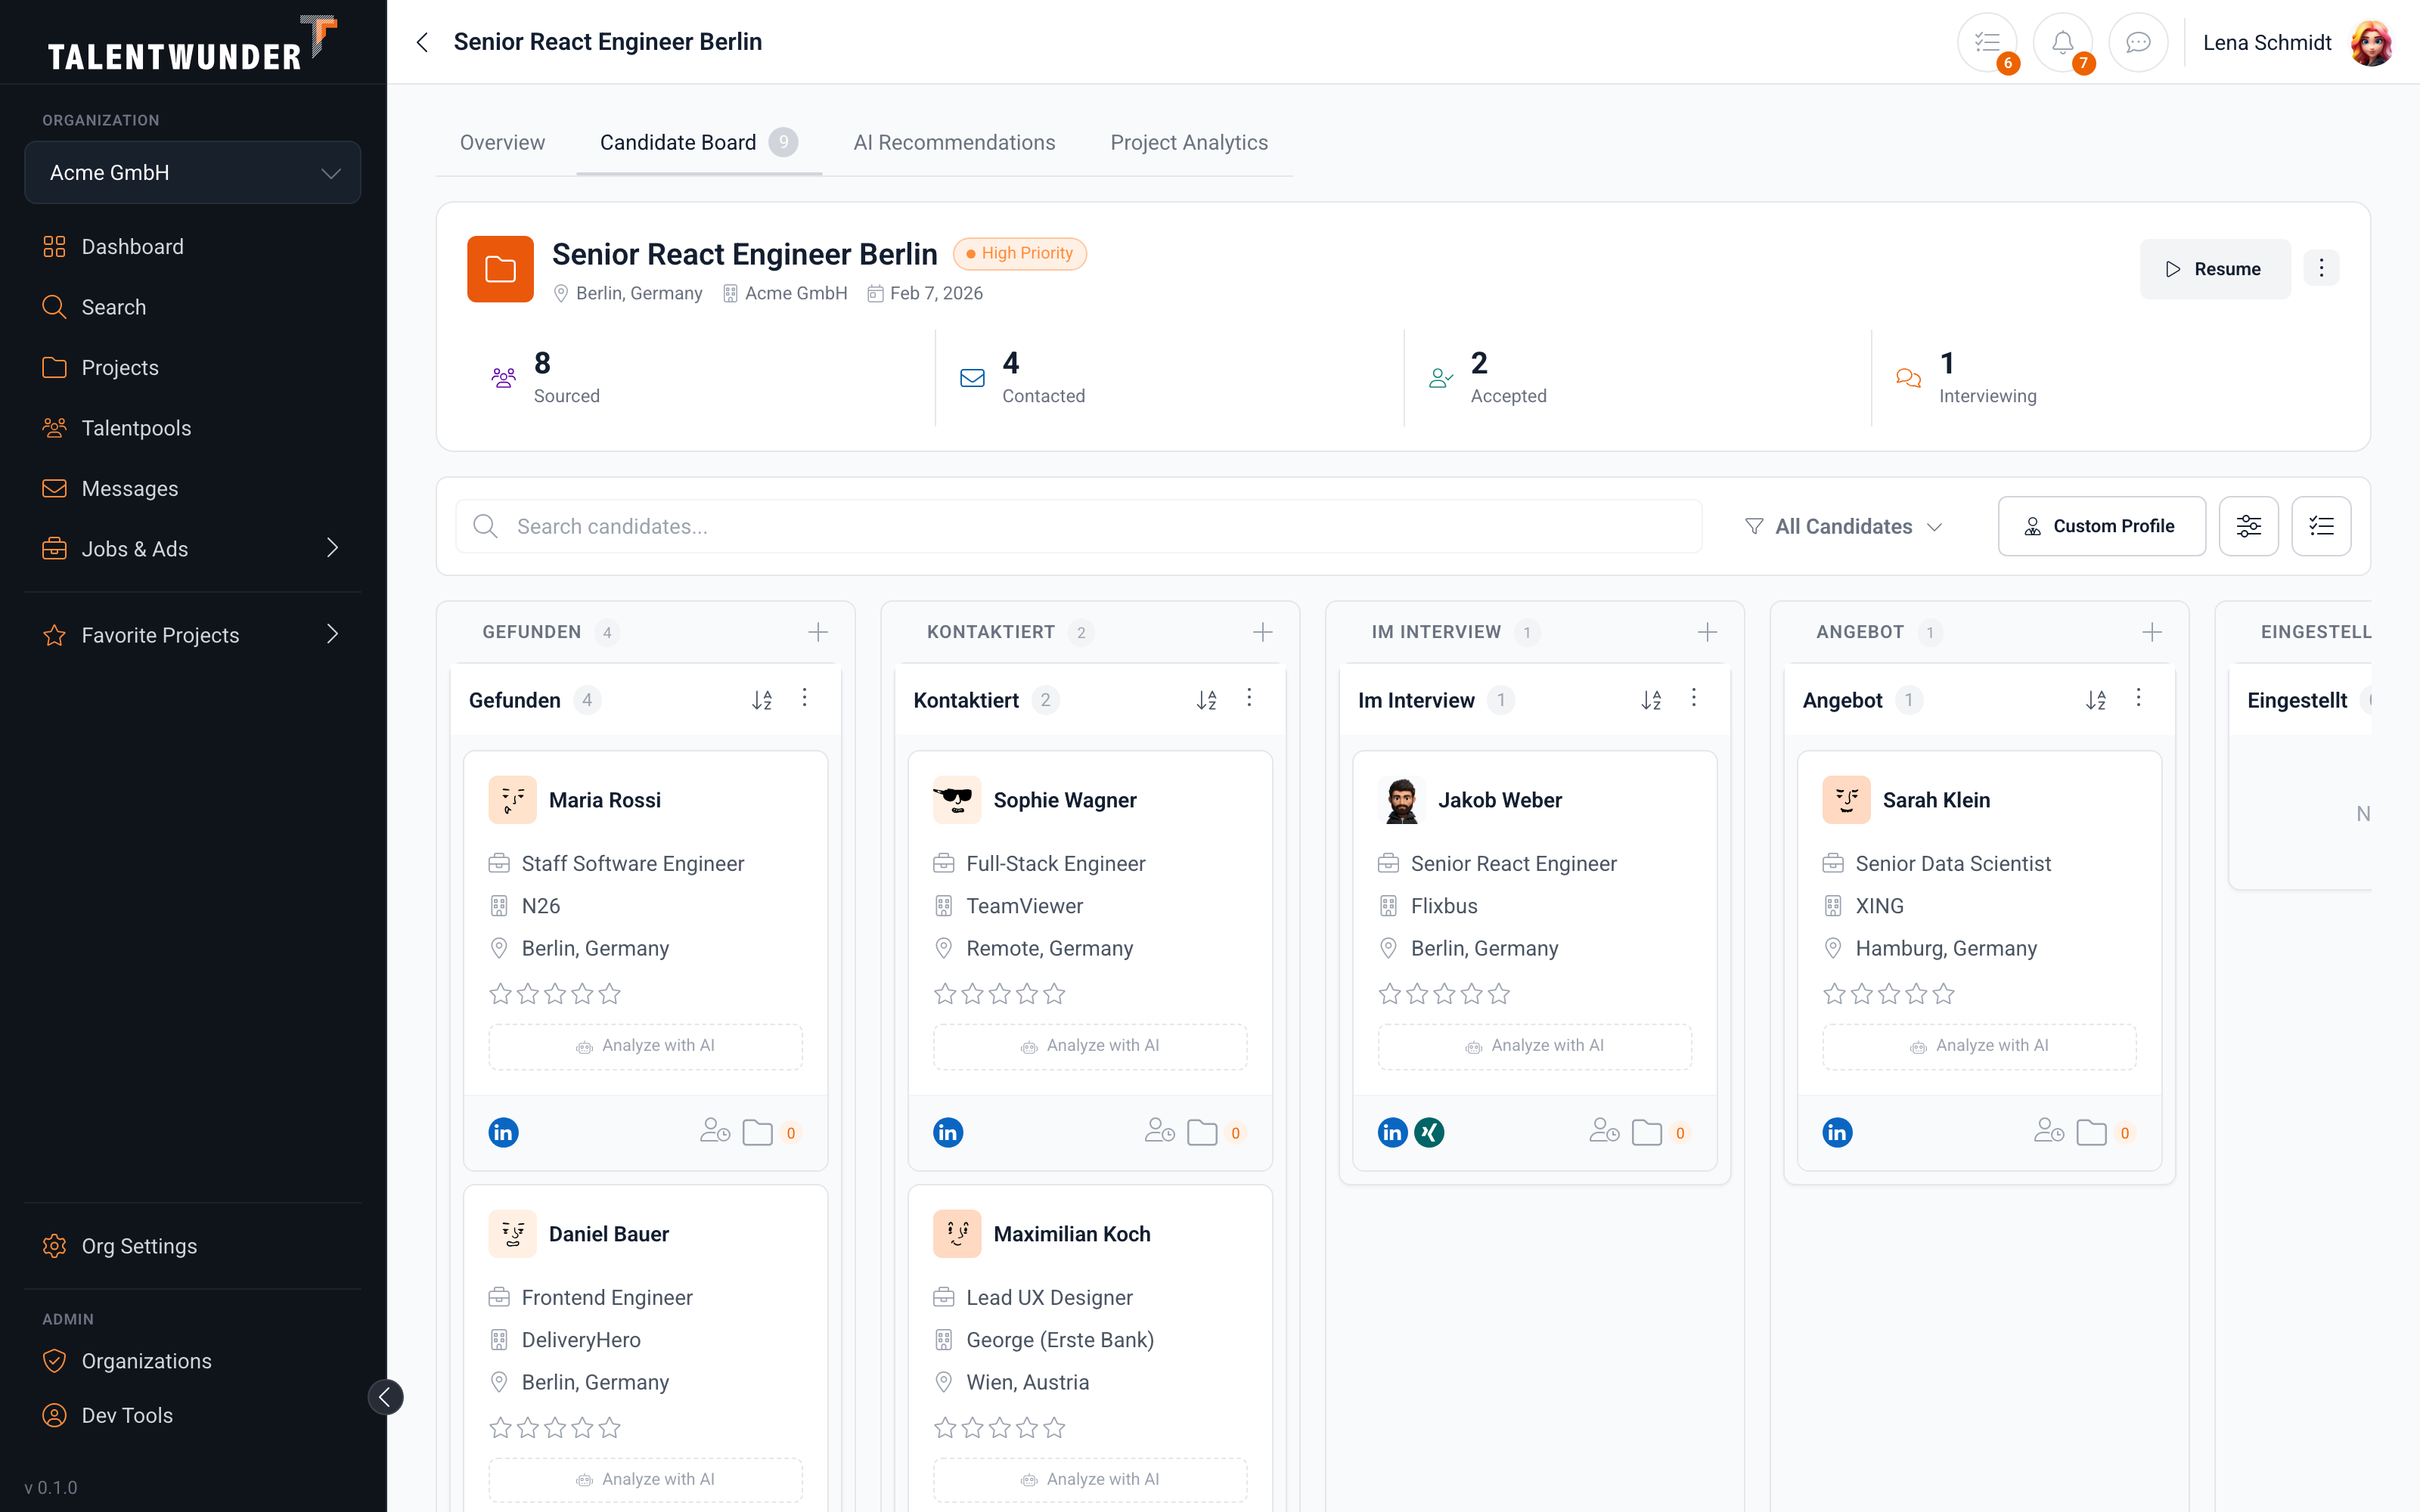Click Lena Schmidt's profile avatar

pos(2371,42)
